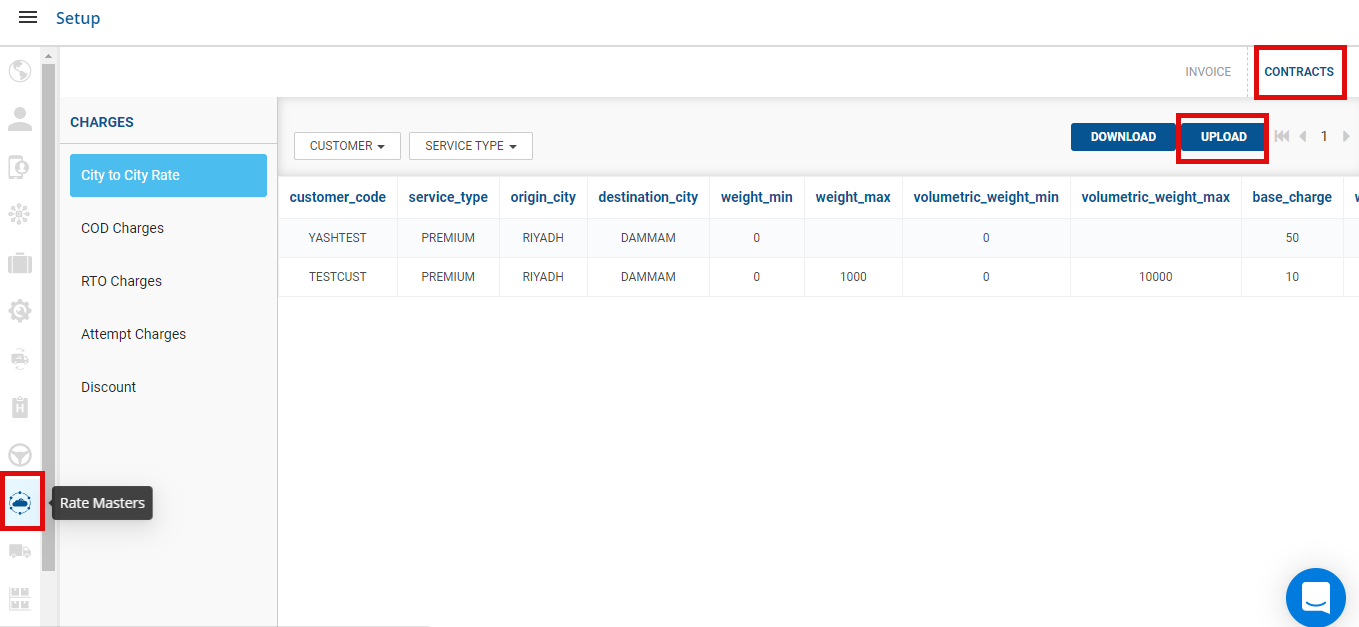
Task: Switch to the CONTRACTS tab
Action: tap(1298, 72)
